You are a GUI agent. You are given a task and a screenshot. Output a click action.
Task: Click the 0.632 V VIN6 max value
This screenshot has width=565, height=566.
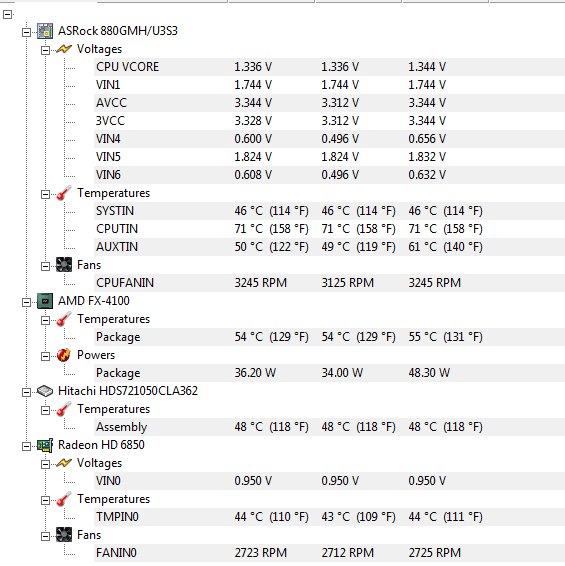[427, 175]
